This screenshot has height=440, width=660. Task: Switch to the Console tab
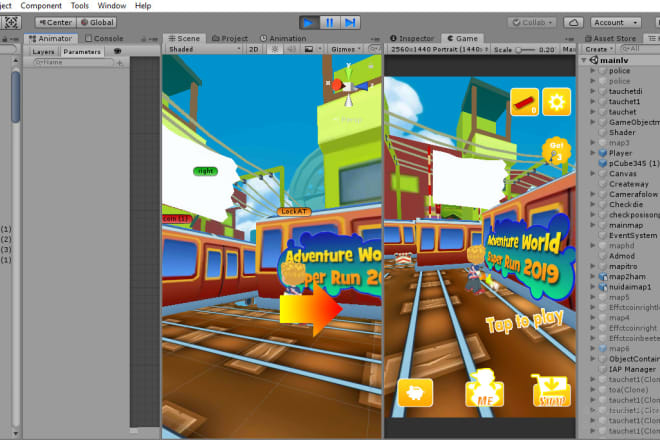104,38
